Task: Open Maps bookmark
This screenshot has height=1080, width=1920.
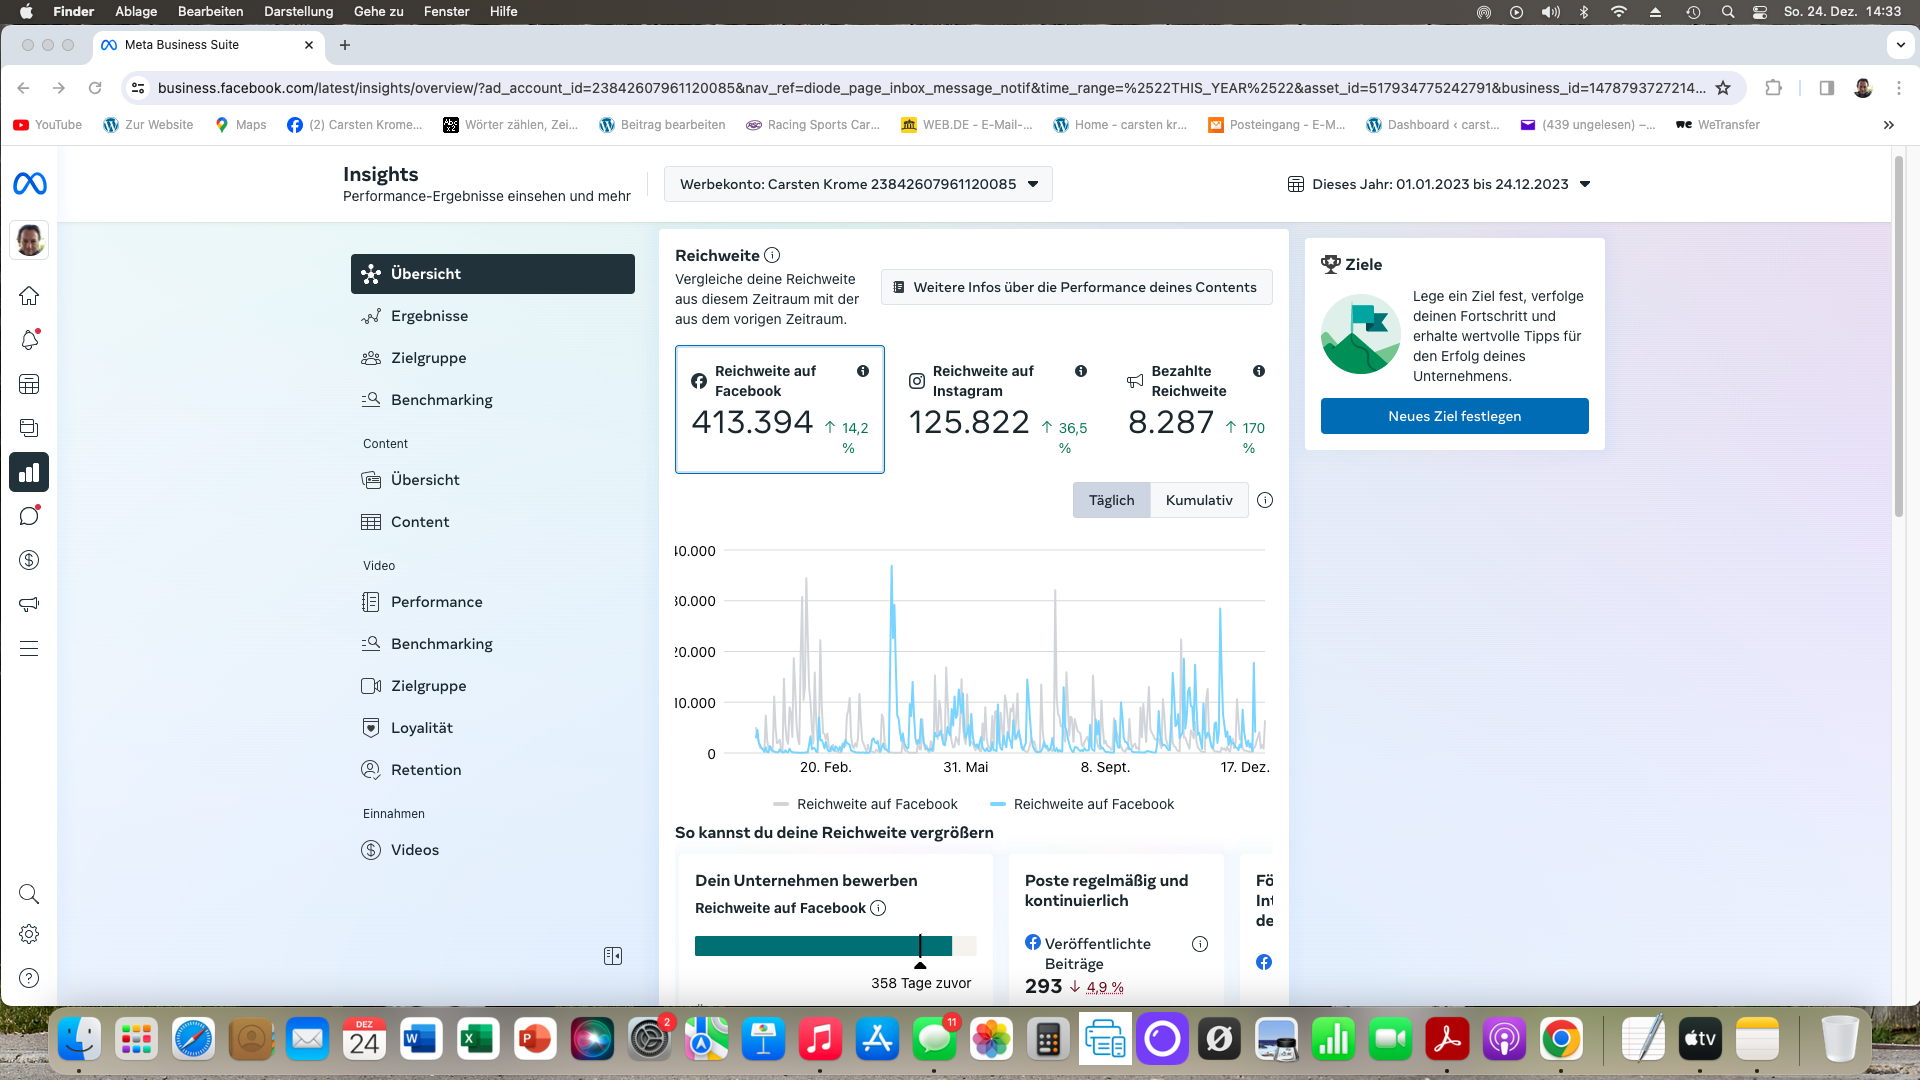Action: (x=241, y=125)
